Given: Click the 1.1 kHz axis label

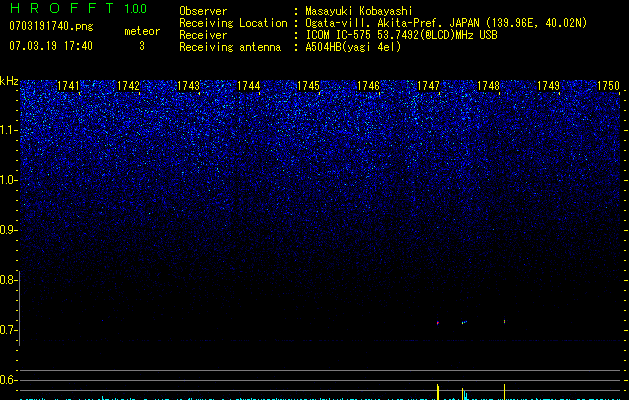Looking at the screenshot, I should coord(9,130).
